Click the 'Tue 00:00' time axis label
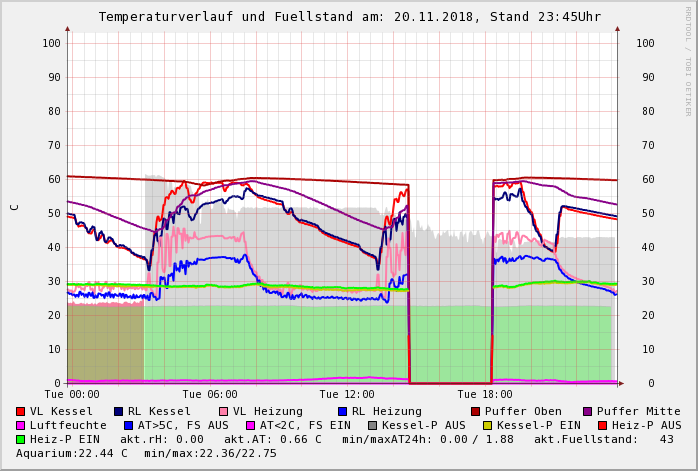This screenshot has width=698, height=471. [x=71, y=395]
